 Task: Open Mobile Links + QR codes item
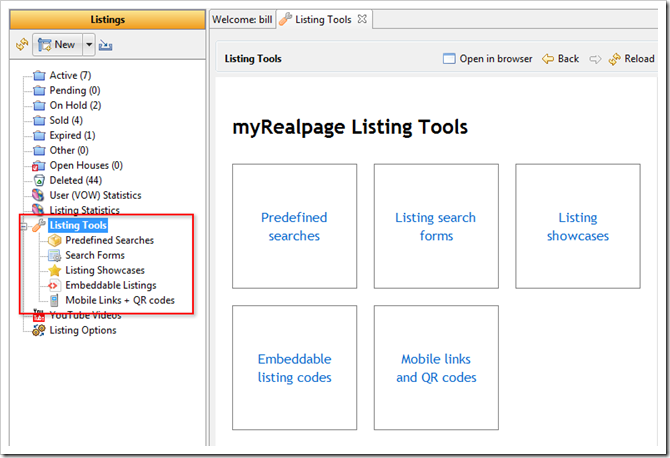coord(120,300)
